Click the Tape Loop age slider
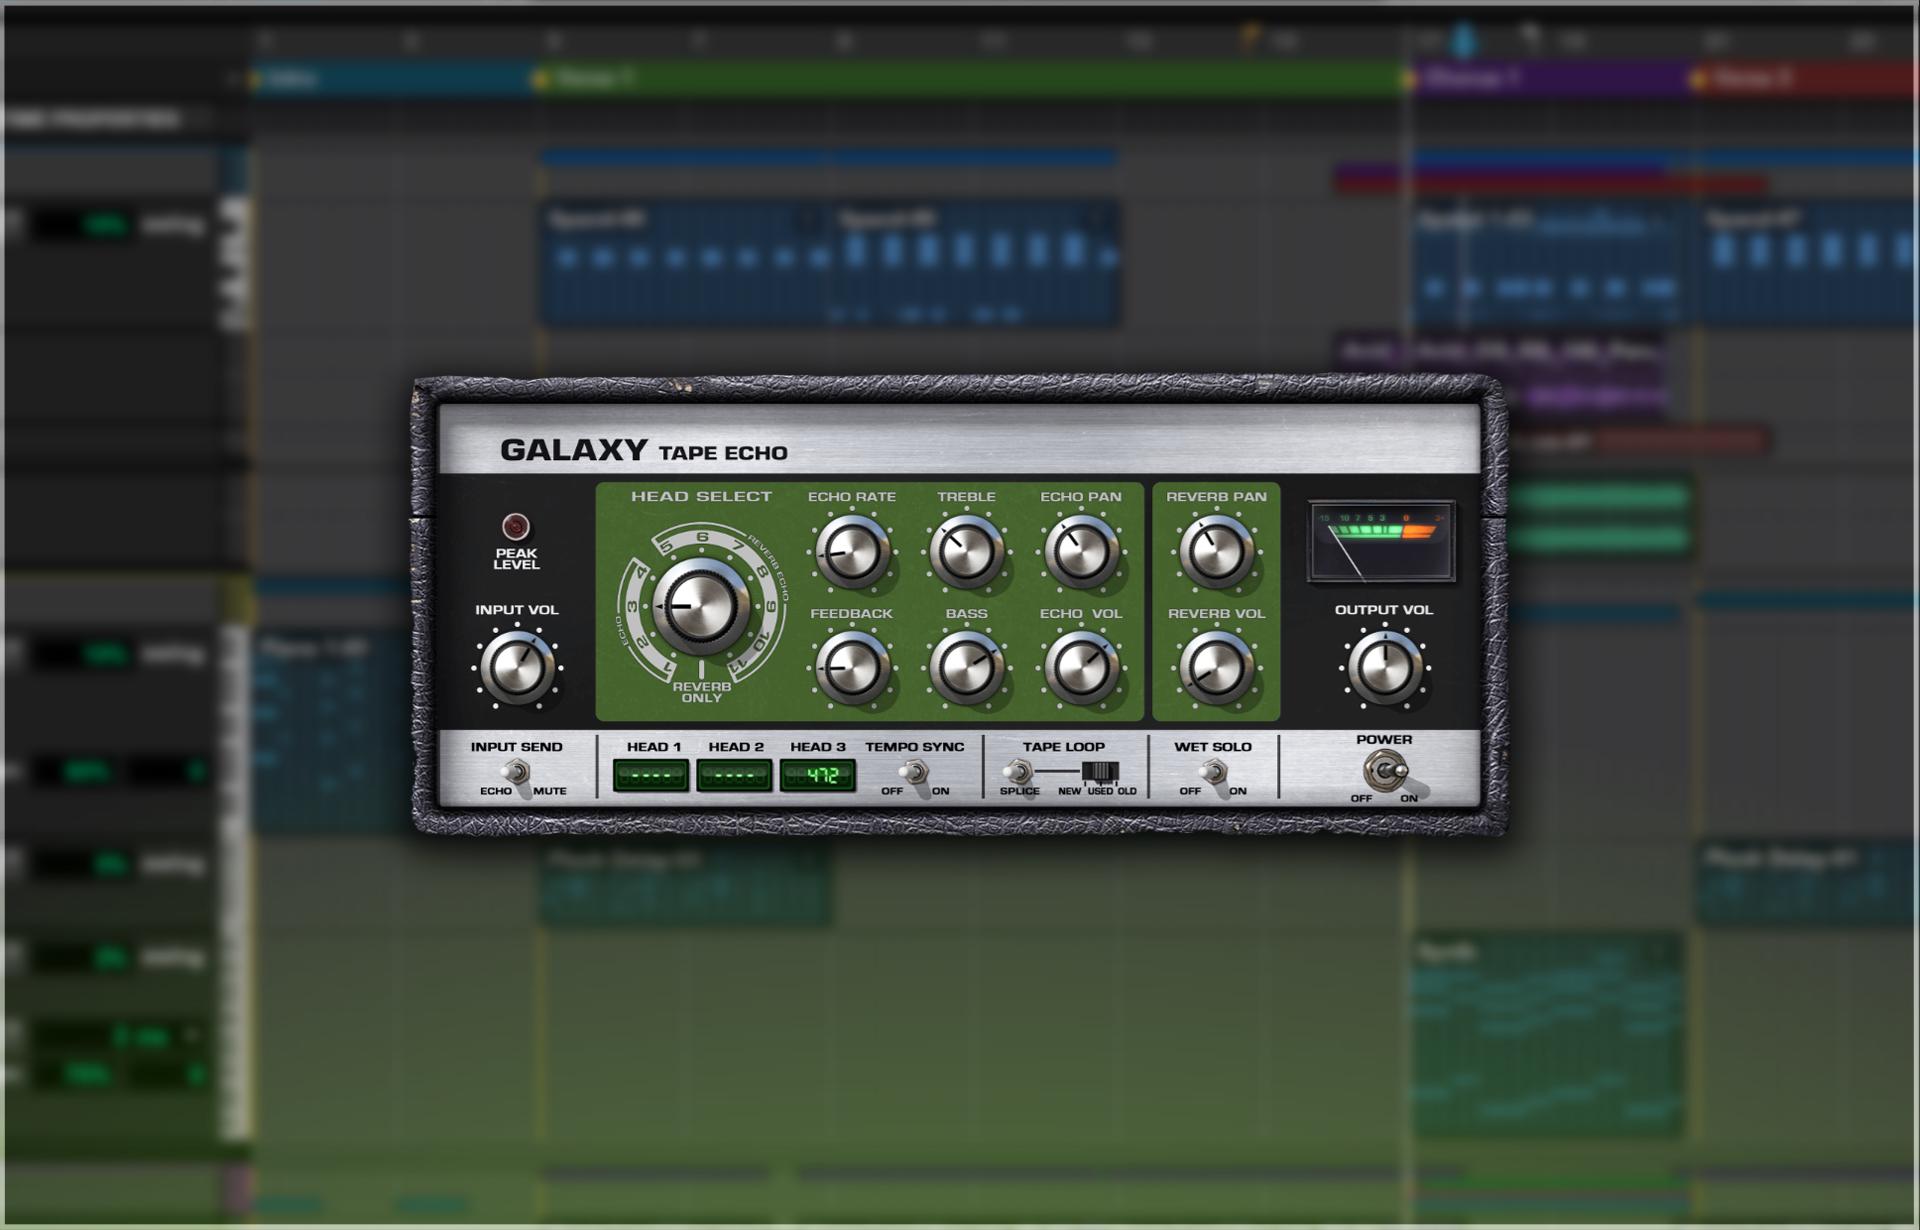Image resolution: width=1920 pixels, height=1230 pixels. [x=1100, y=771]
